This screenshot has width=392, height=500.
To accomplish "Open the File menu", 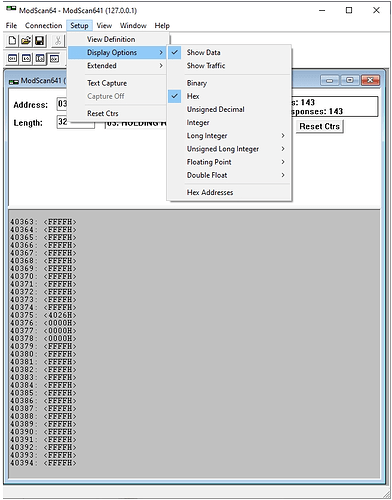I will 11,26.
